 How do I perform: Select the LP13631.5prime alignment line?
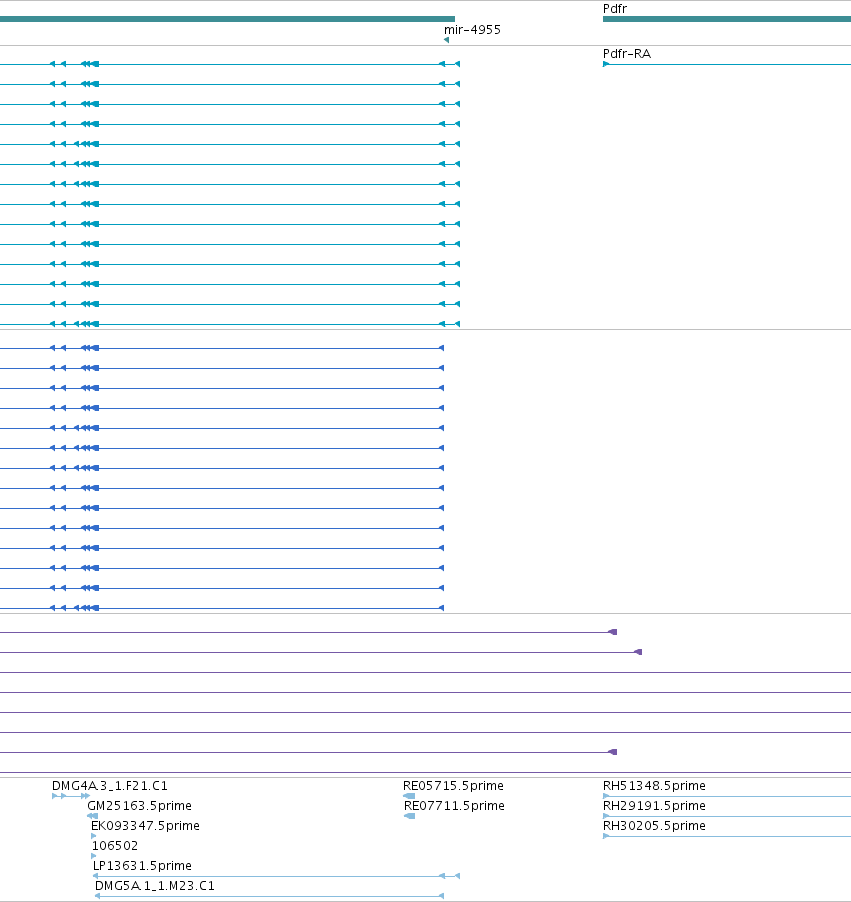click(x=276, y=876)
